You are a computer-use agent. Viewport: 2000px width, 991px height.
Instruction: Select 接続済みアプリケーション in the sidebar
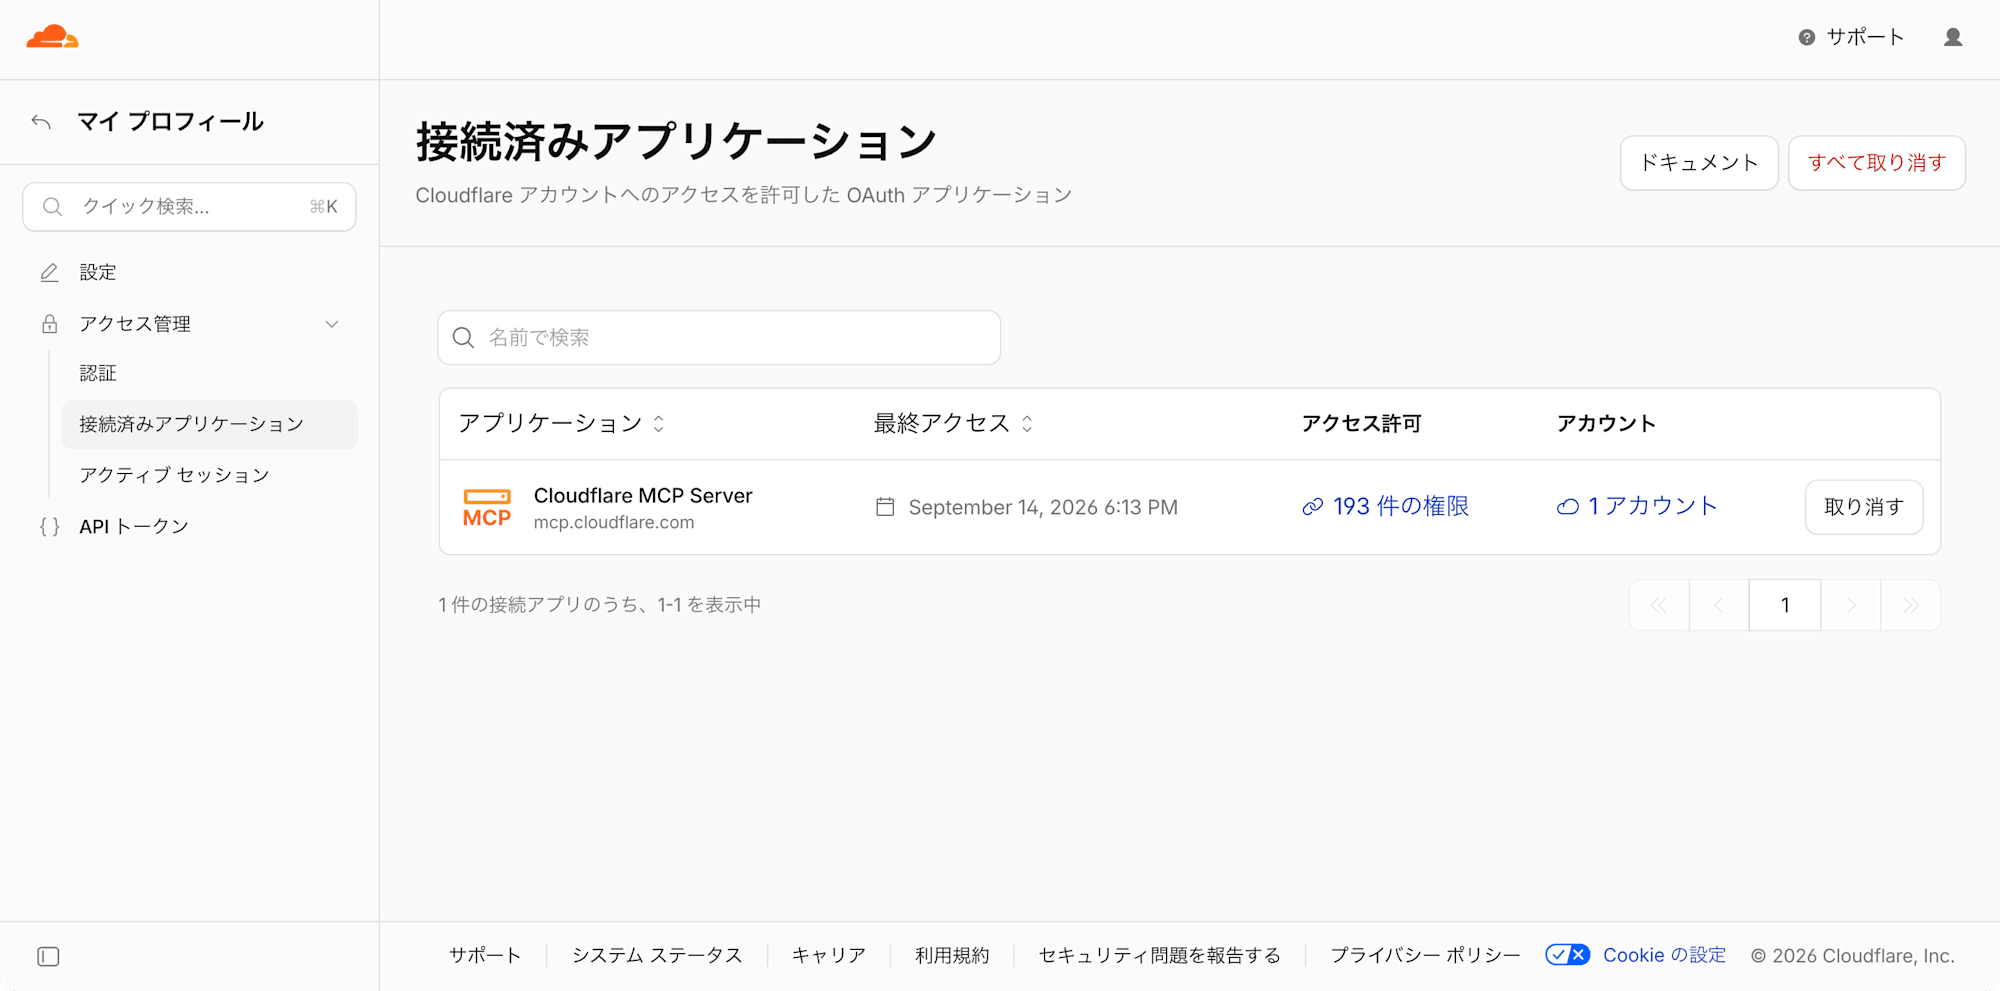(209, 425)
